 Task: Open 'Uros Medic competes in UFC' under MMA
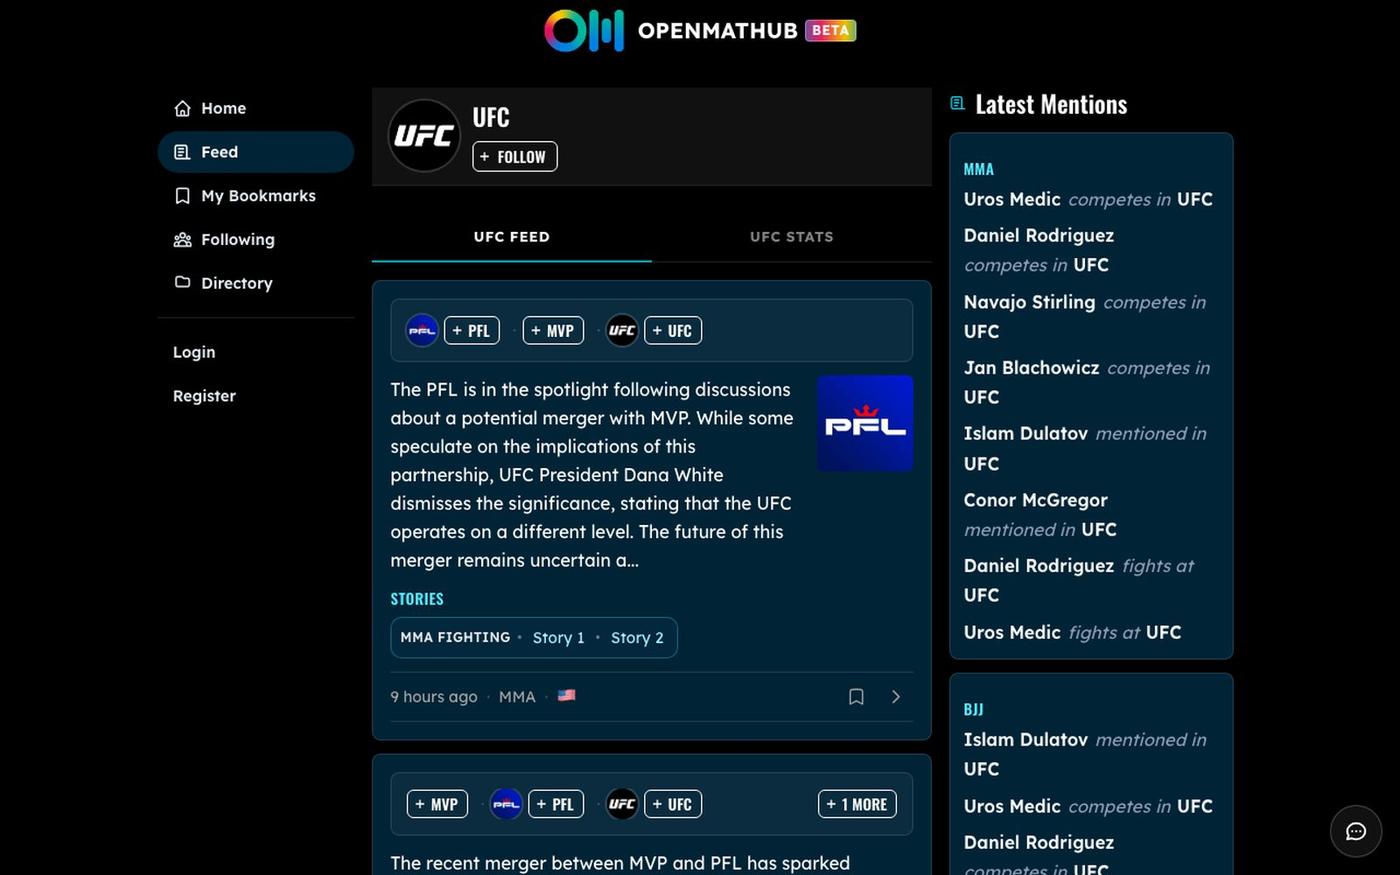point(1088,199)
